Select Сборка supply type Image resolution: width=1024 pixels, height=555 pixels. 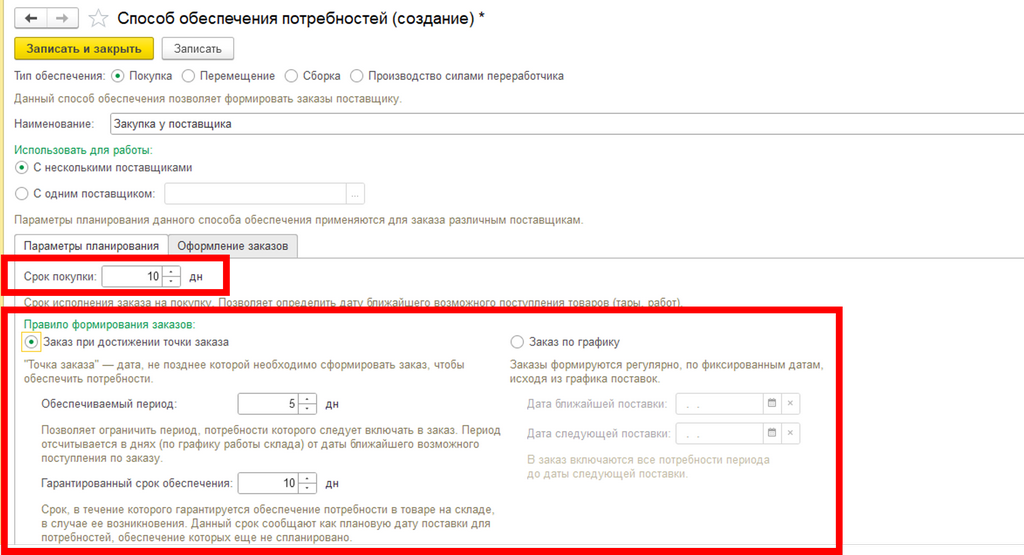[x=291, y=76]
